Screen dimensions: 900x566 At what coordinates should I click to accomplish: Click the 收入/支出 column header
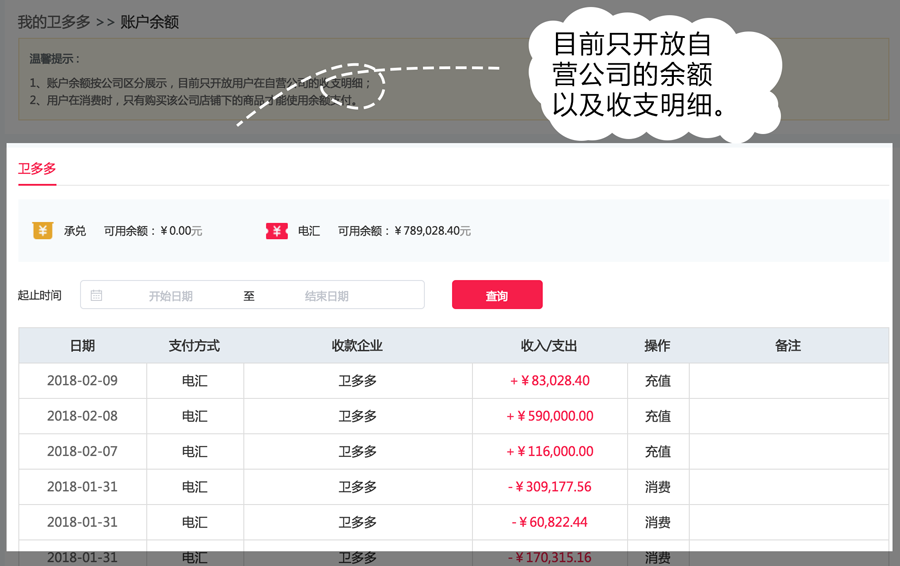point(549,346)
